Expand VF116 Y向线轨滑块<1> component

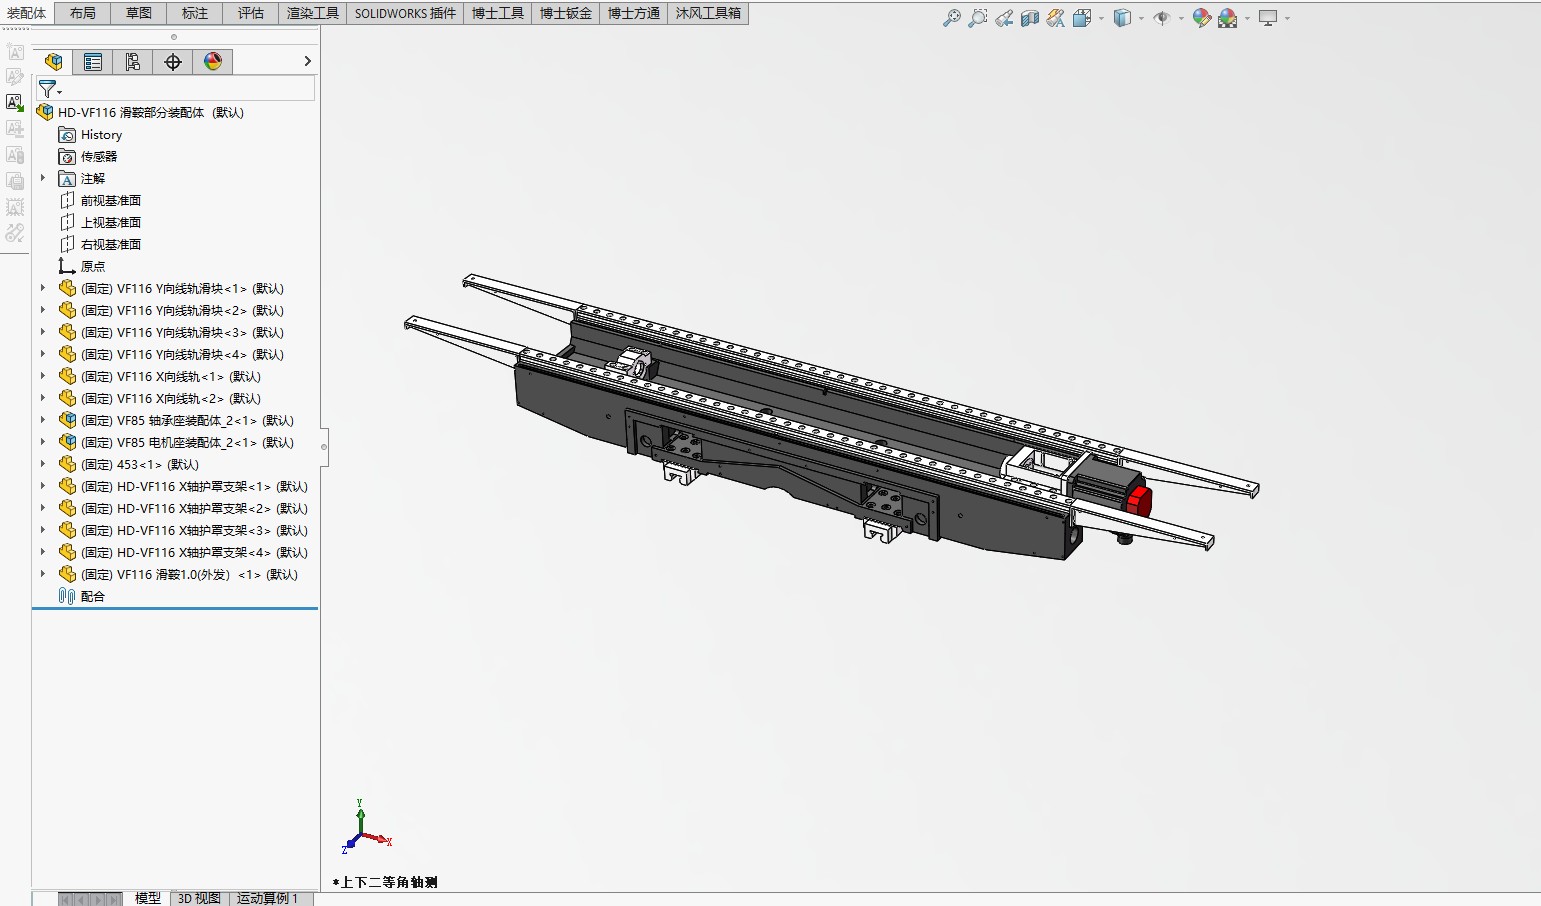tap(43, 288)
